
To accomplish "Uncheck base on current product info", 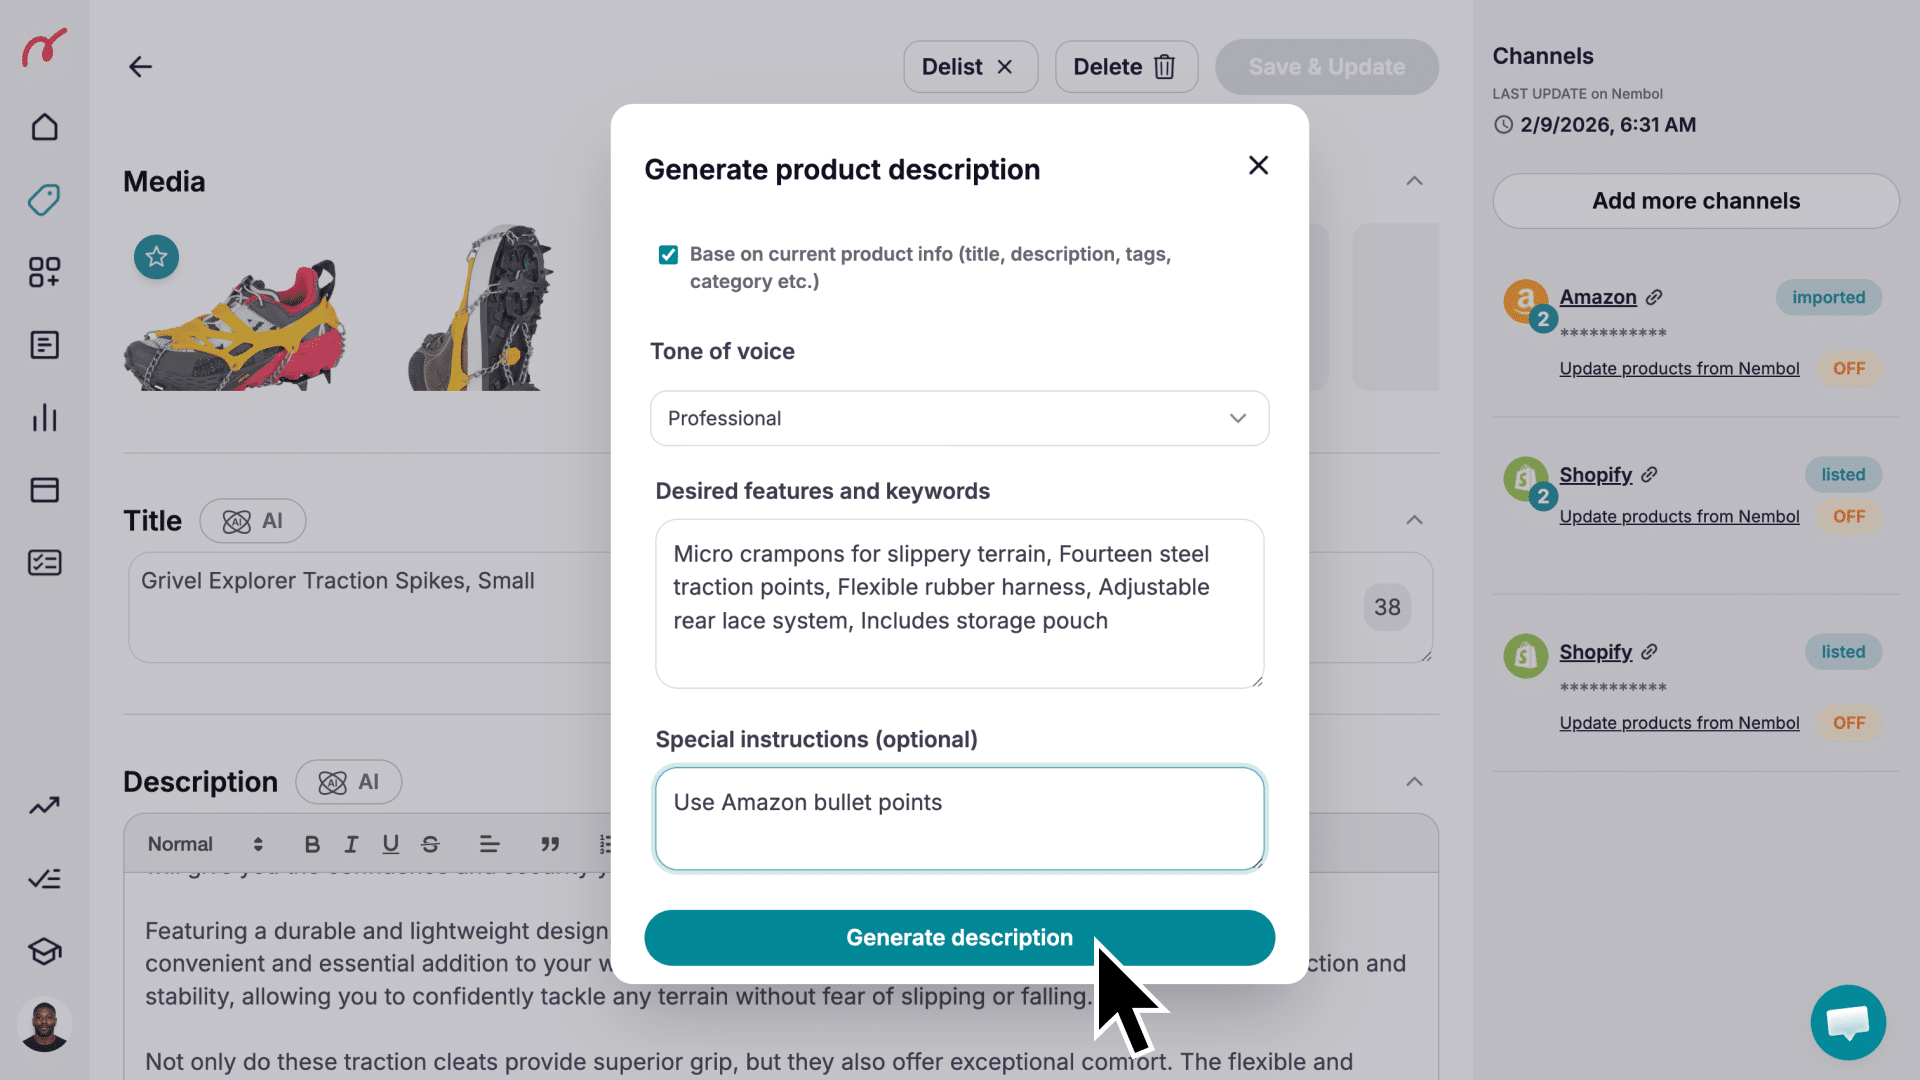I will pos(667,255).
